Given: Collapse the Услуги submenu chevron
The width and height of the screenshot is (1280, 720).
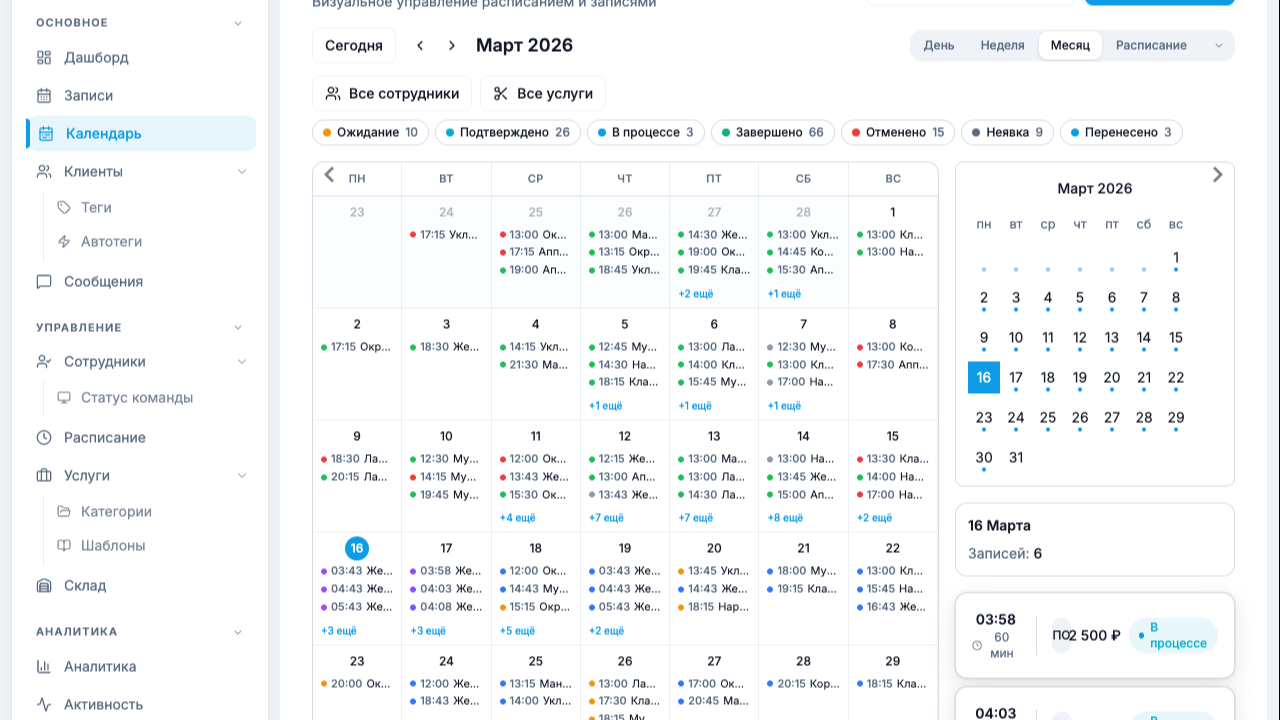Looking at the screenshot, I should pos(241,476).
